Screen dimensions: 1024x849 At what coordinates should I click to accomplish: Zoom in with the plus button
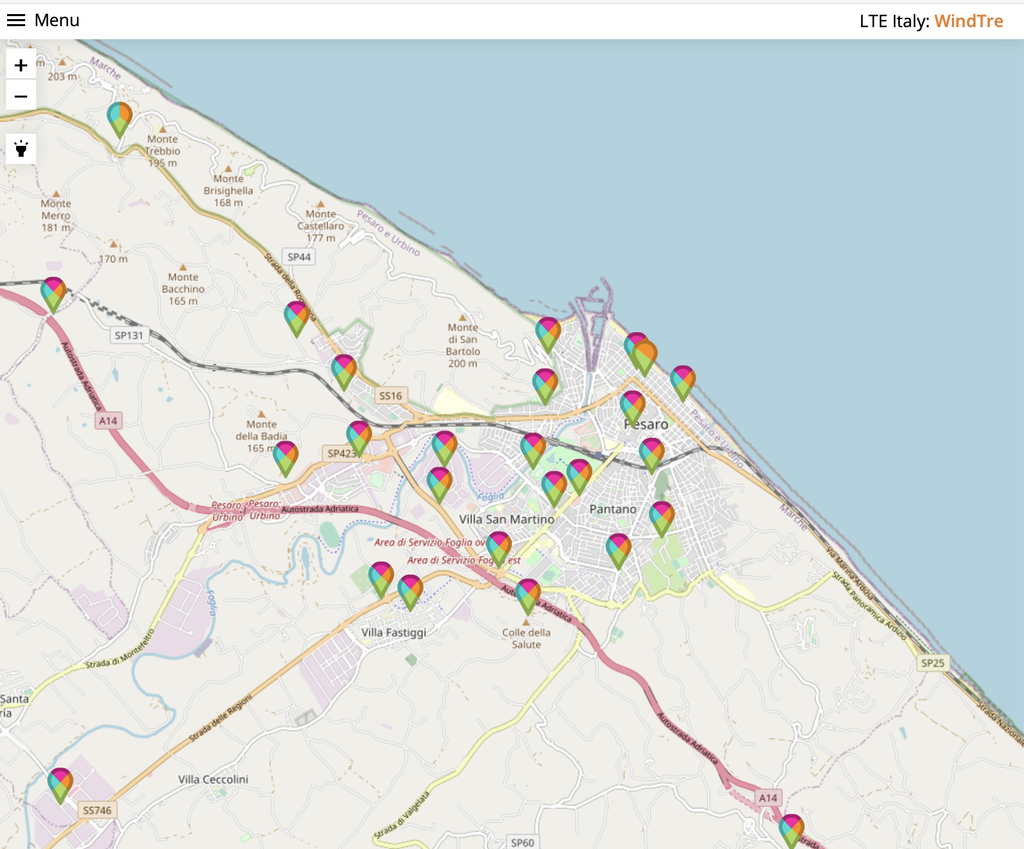coord(21,65)
